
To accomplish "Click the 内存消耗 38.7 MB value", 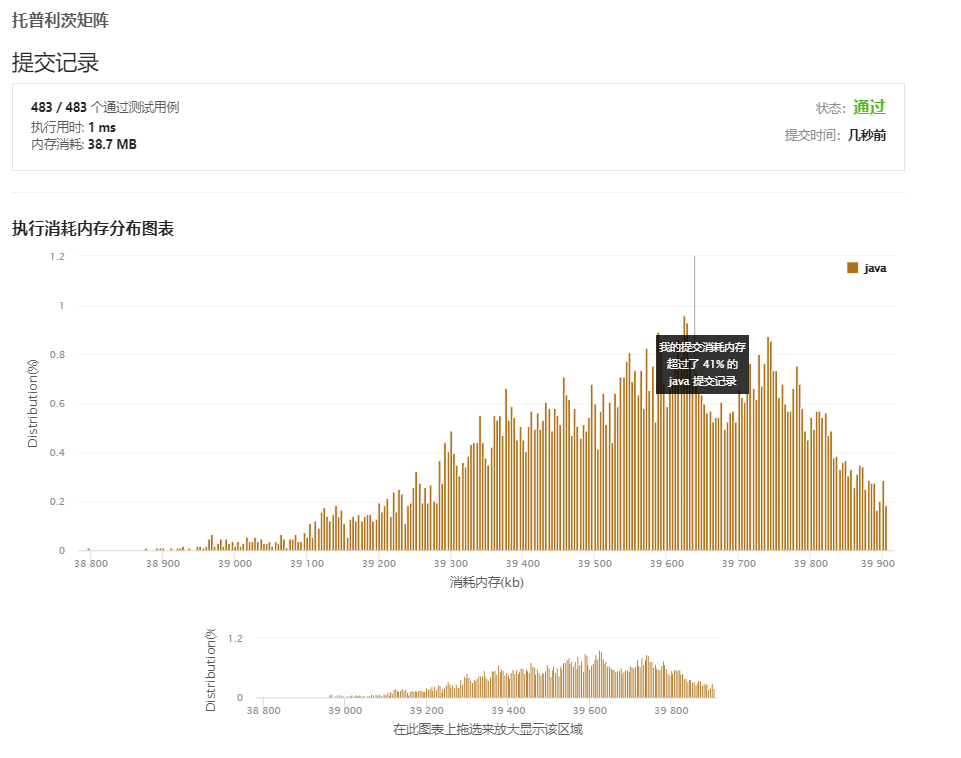I will 112,145.
